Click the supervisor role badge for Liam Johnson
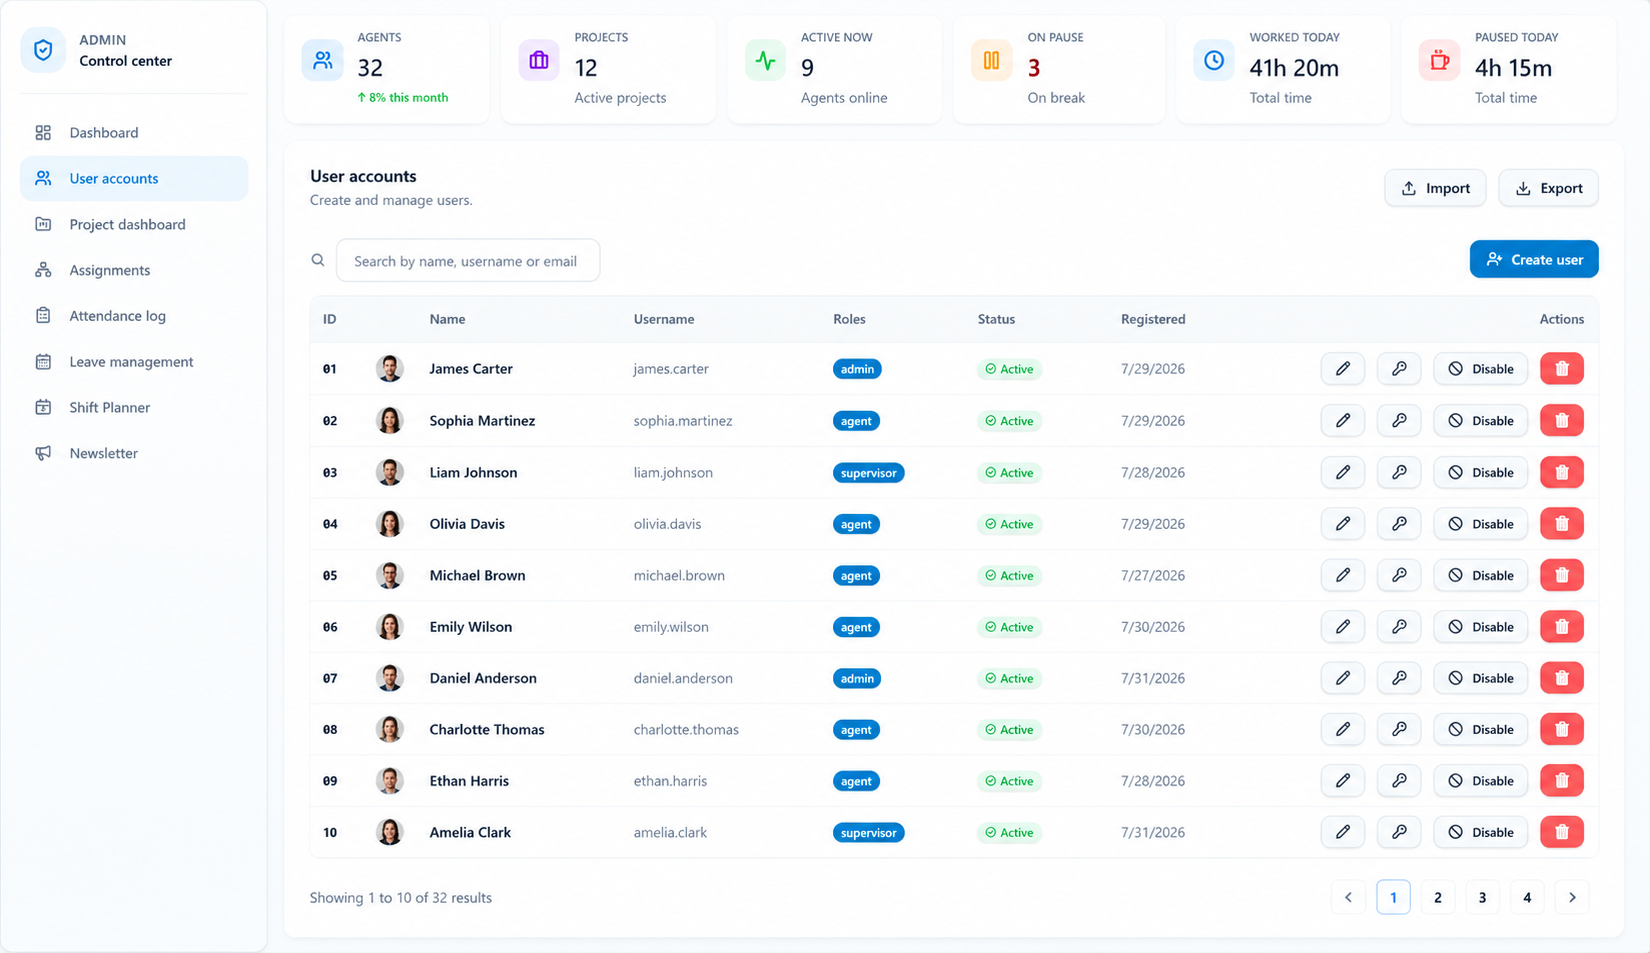This screenshot has height=953, width=1650. [868, 473]
